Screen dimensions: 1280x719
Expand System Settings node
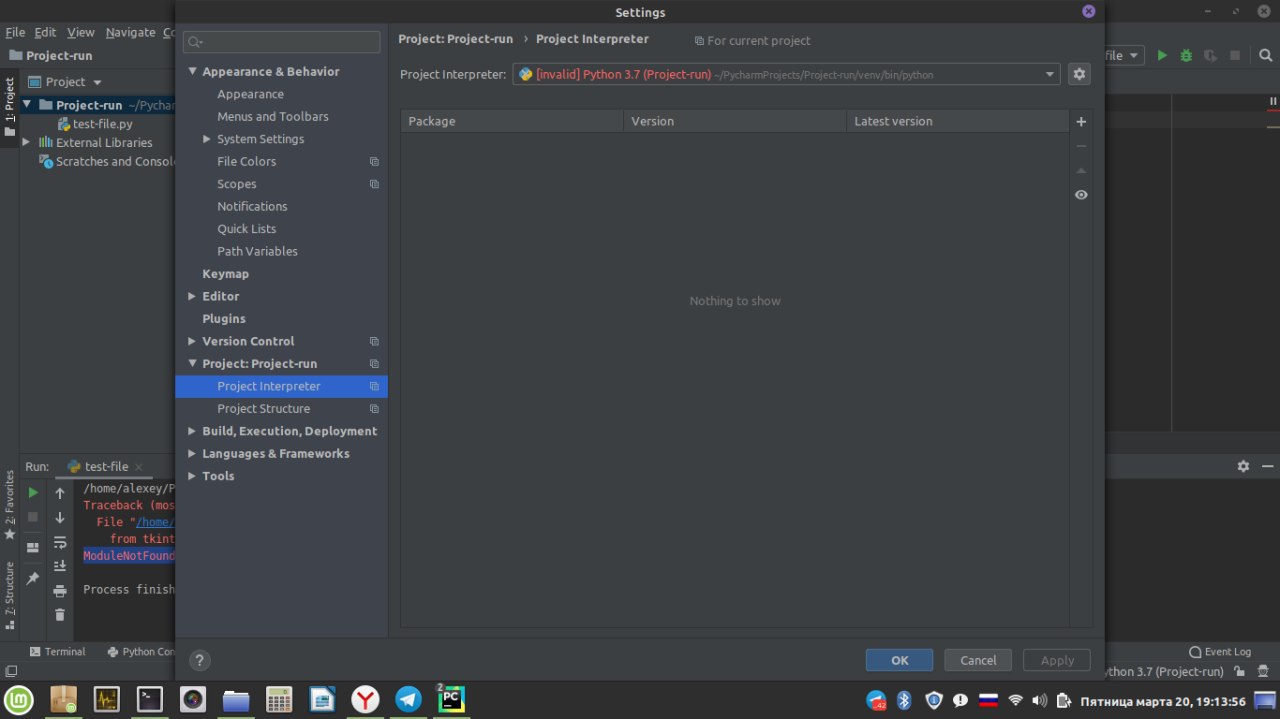coord(207,139)
